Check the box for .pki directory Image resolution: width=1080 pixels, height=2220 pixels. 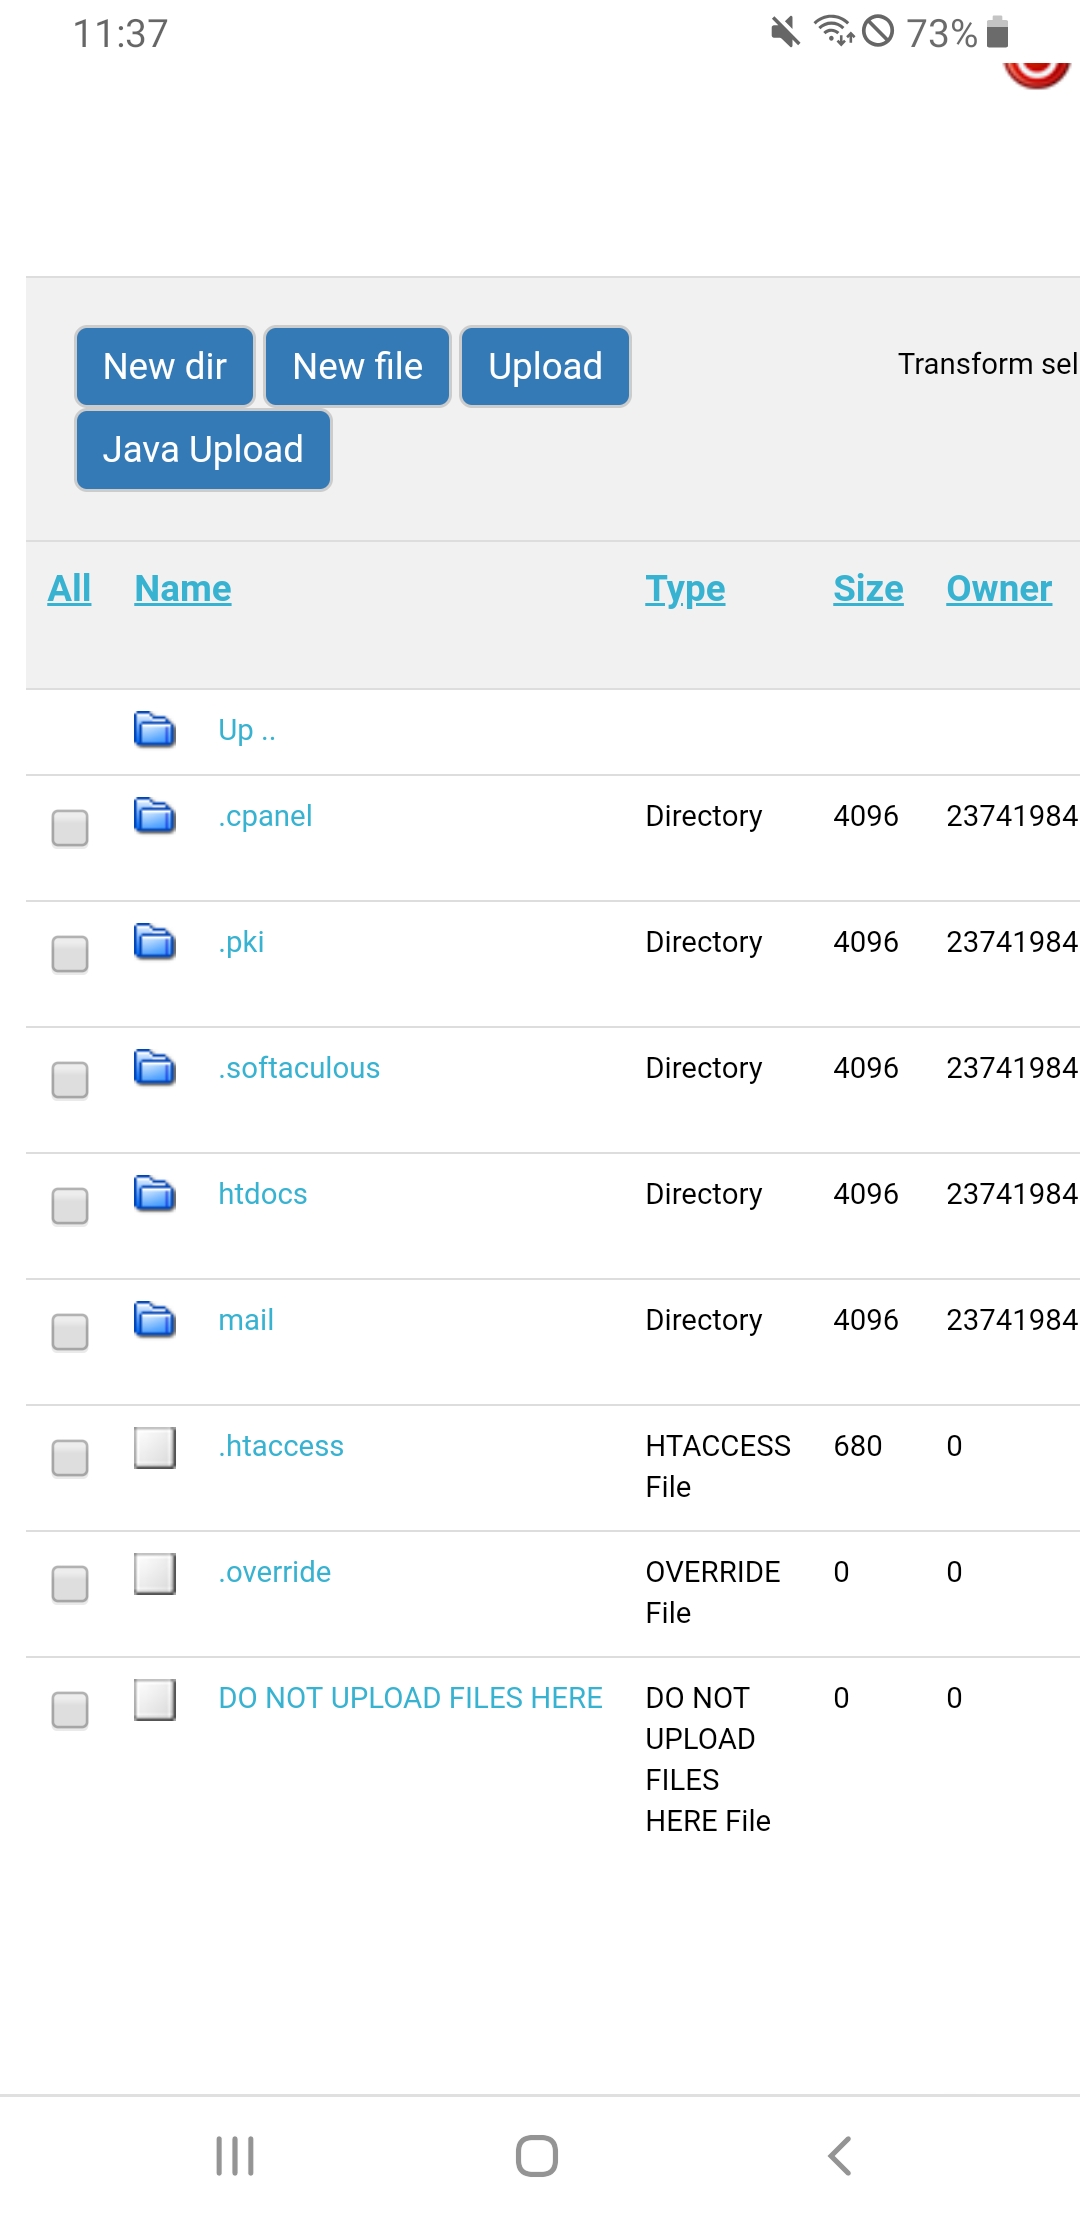[70, 953]
